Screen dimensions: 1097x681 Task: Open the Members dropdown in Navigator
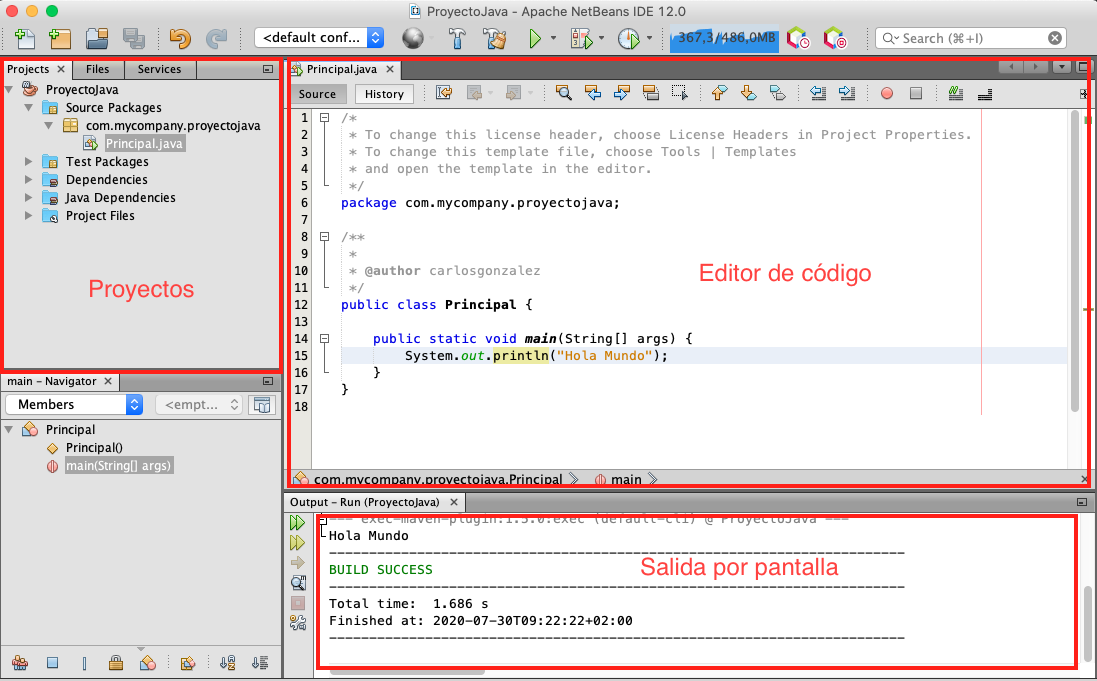[x=73, y=405]
